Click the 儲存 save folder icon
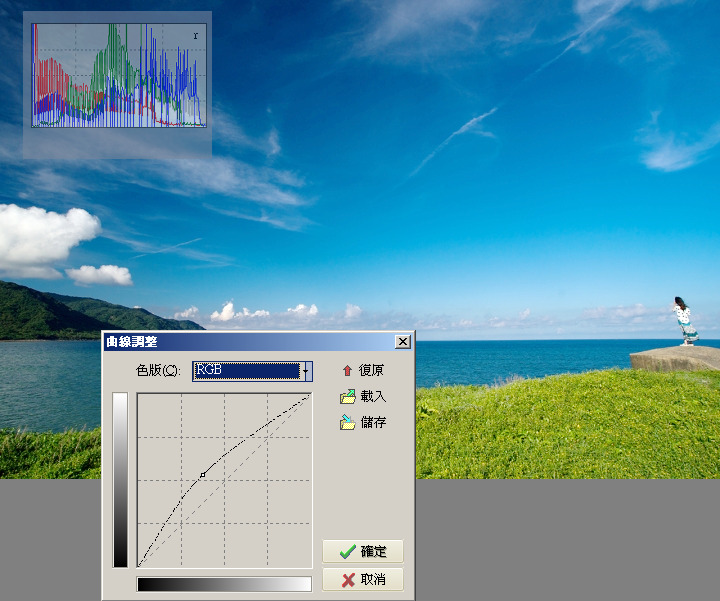 click(x=347, y=423)
